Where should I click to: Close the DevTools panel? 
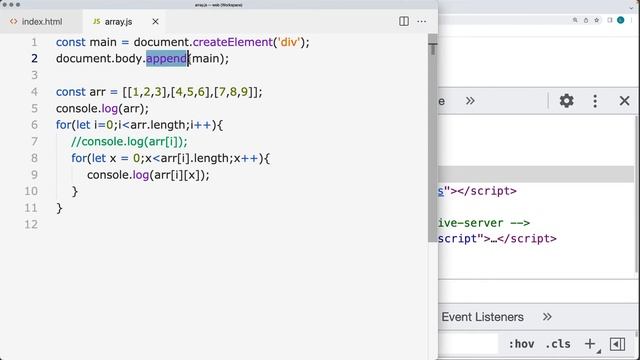[624, 101]
